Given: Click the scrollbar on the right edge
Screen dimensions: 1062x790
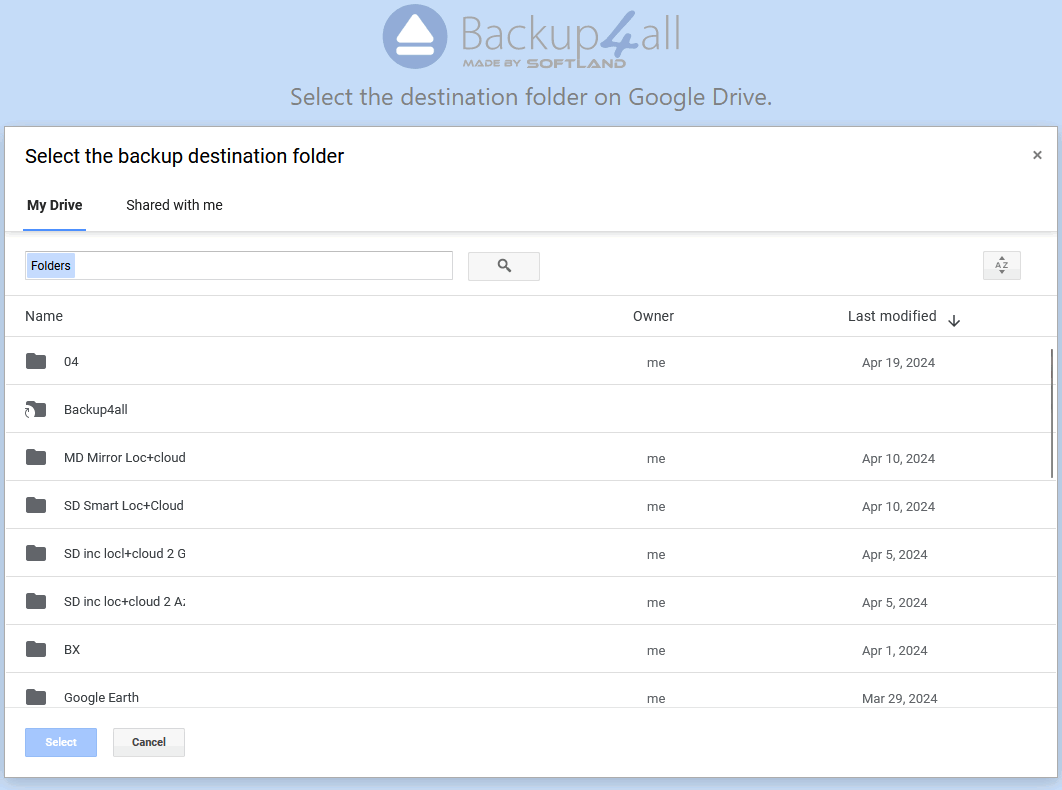Looking at the screenshot, I should 1053,420.
